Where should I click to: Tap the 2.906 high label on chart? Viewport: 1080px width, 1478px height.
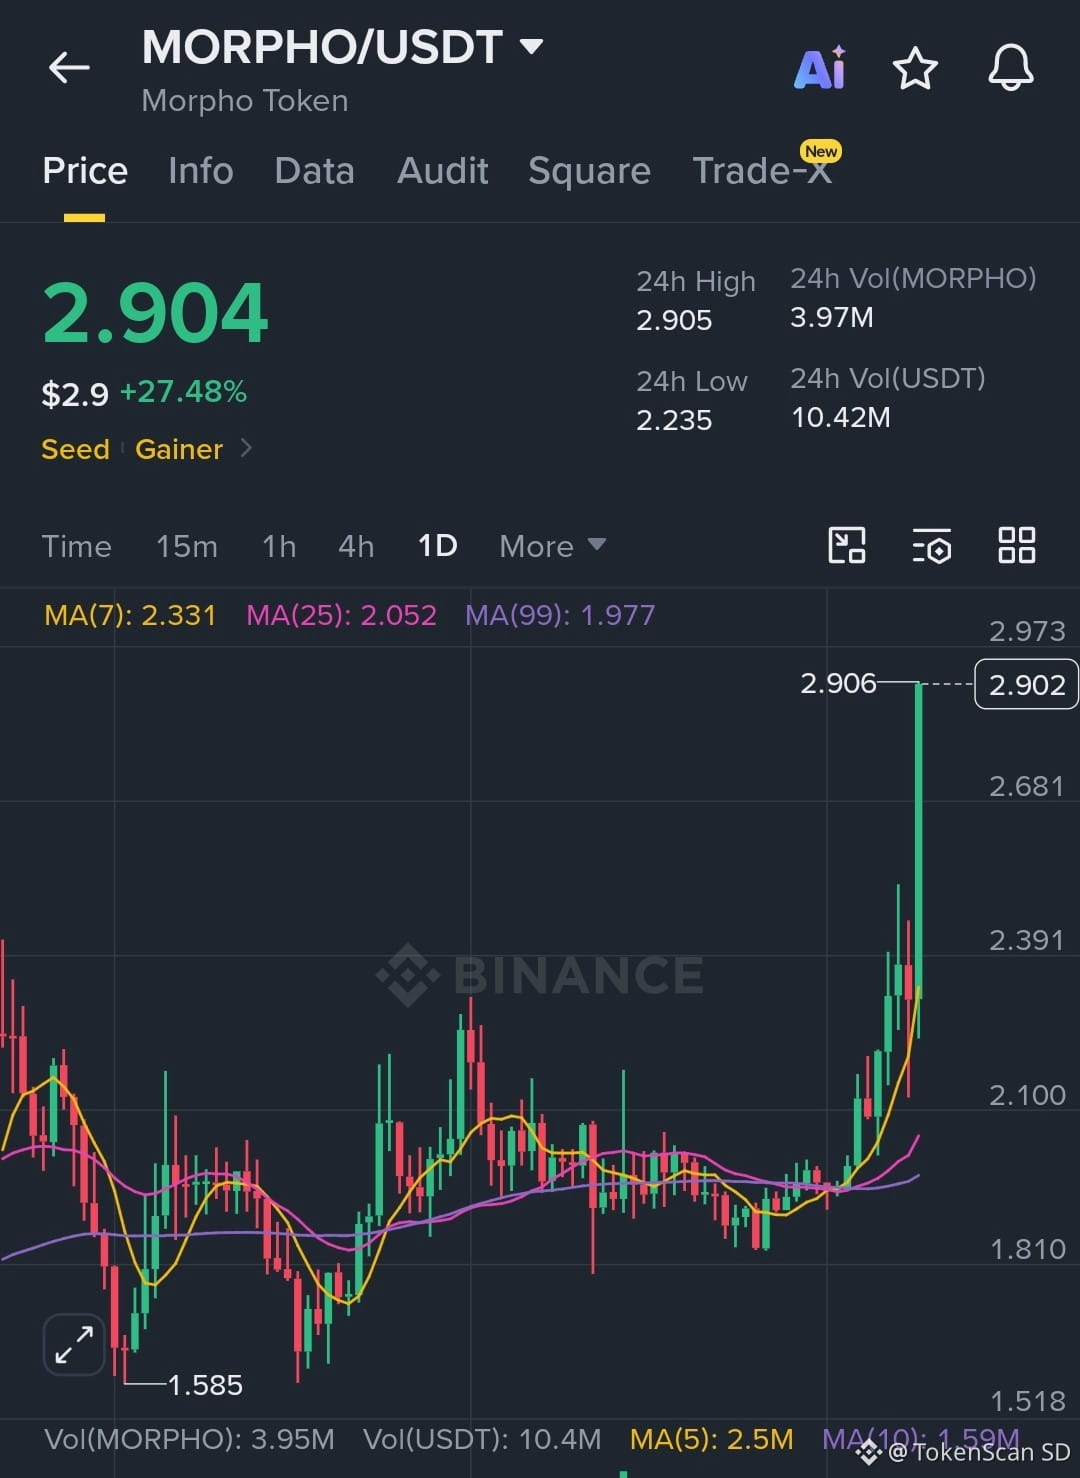click(838, 683)
